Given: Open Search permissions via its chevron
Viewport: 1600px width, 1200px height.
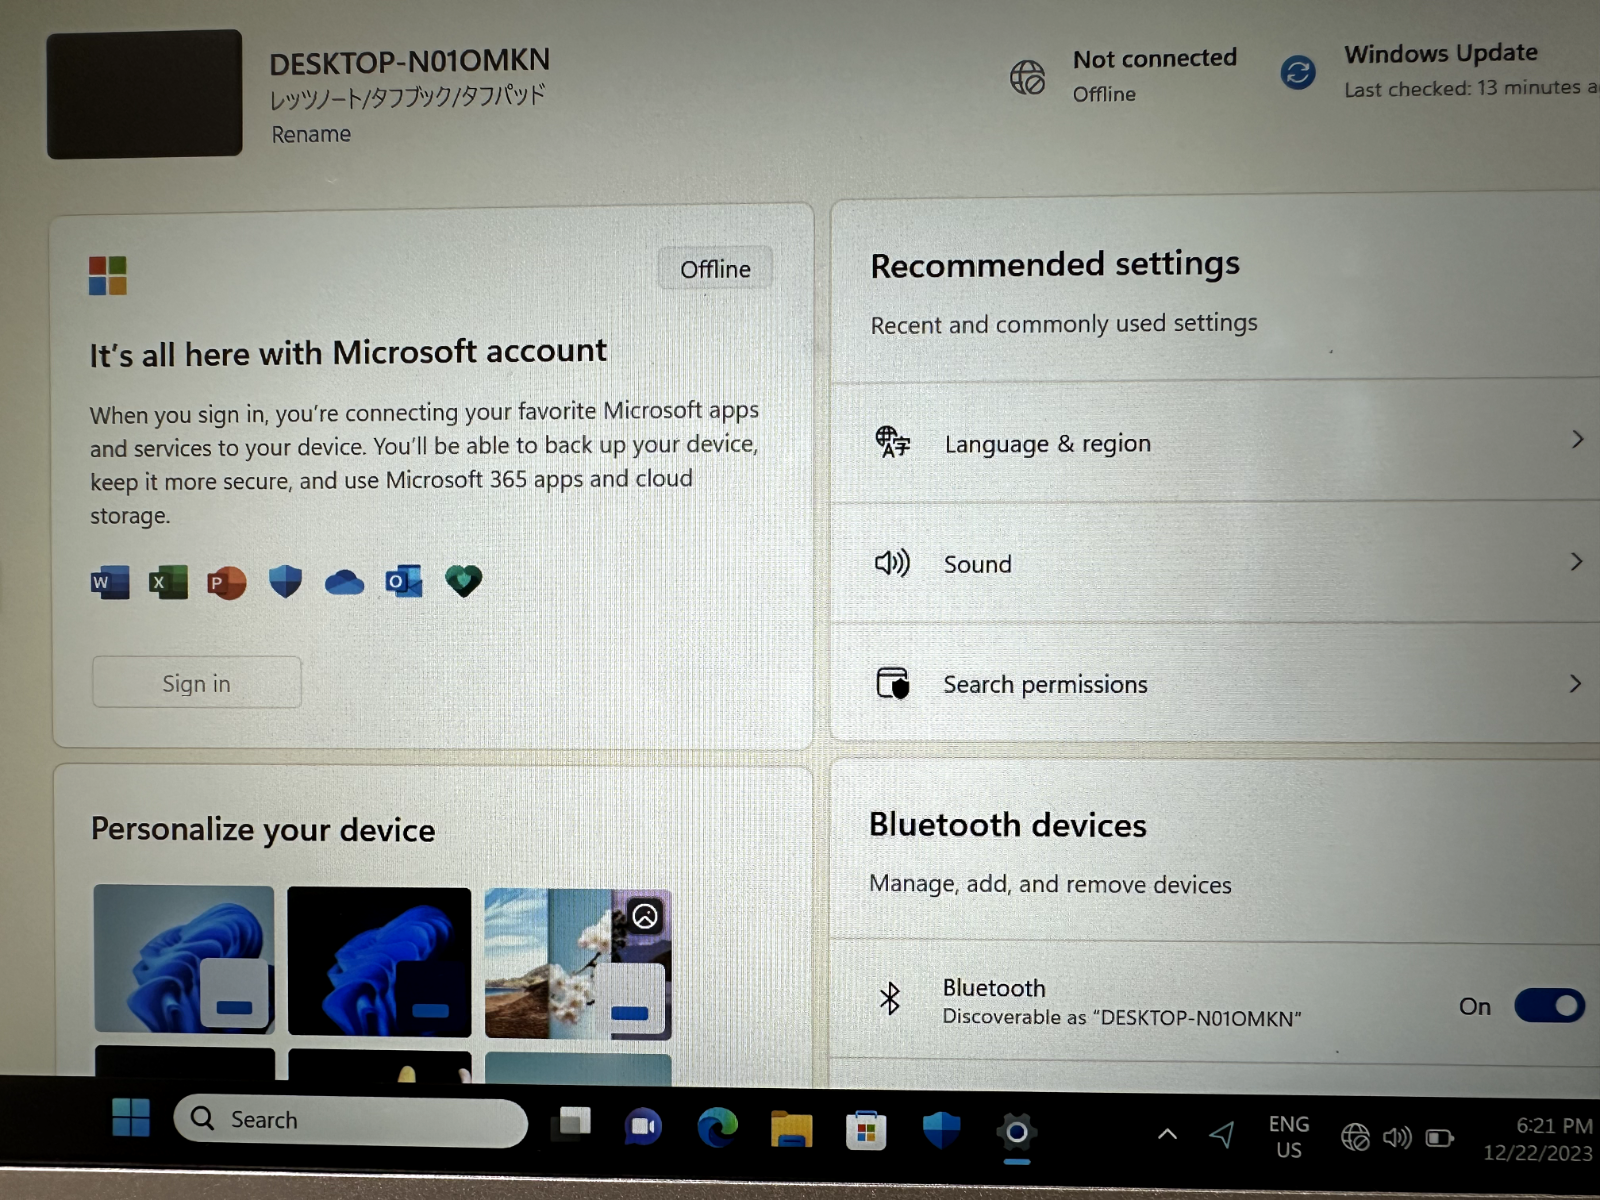Looking at the screenshot, I should click(1575, 683).
